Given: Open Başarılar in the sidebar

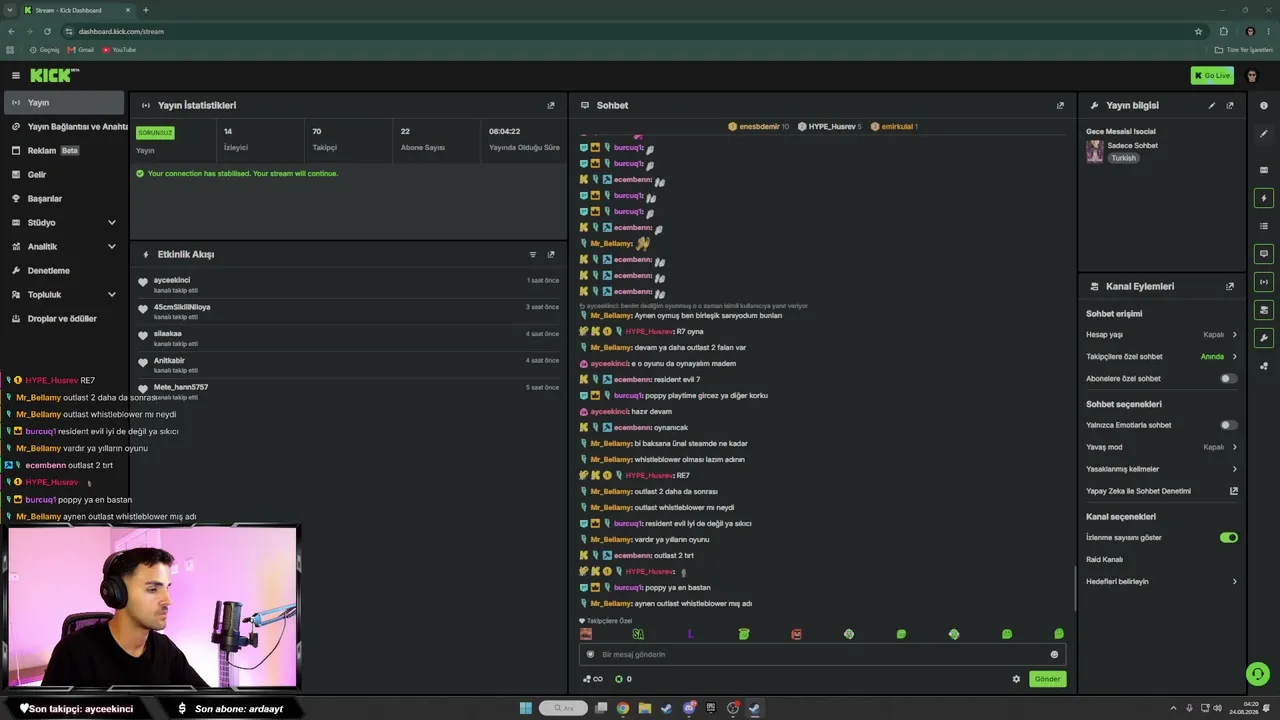Looking at the screenshot, I should [x=64, y=199].
